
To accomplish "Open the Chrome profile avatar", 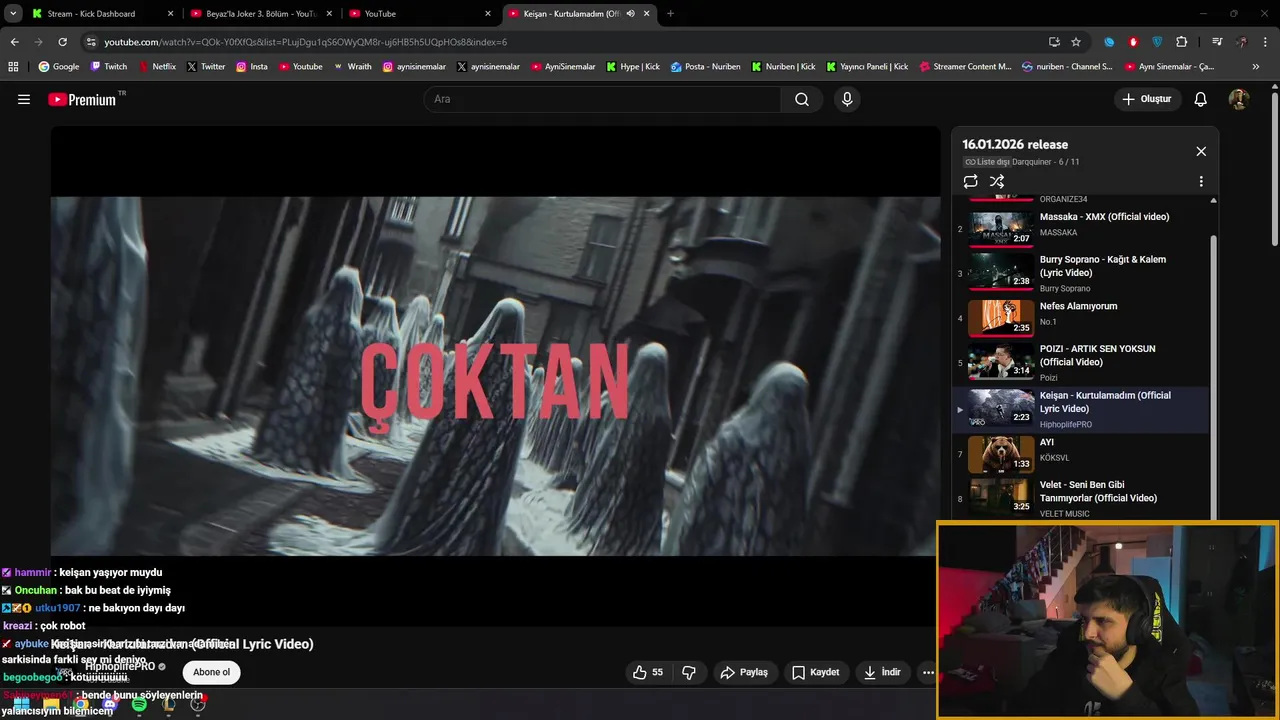I will click(1241, 42).
